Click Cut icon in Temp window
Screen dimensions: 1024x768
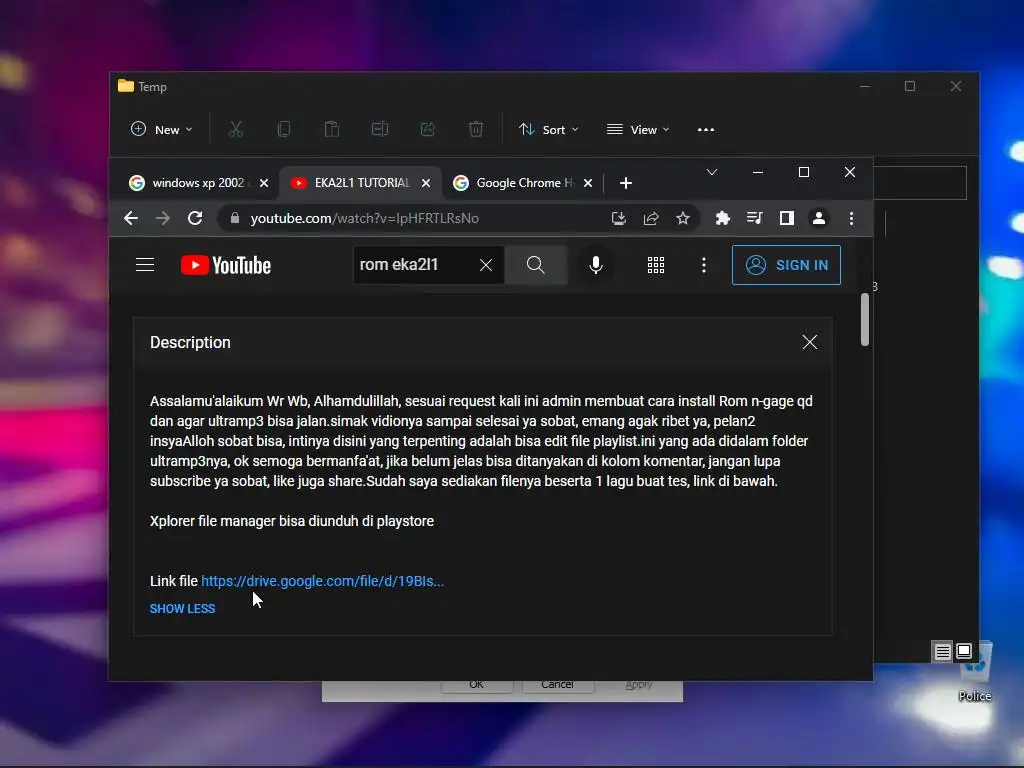[x=236, y=129]
